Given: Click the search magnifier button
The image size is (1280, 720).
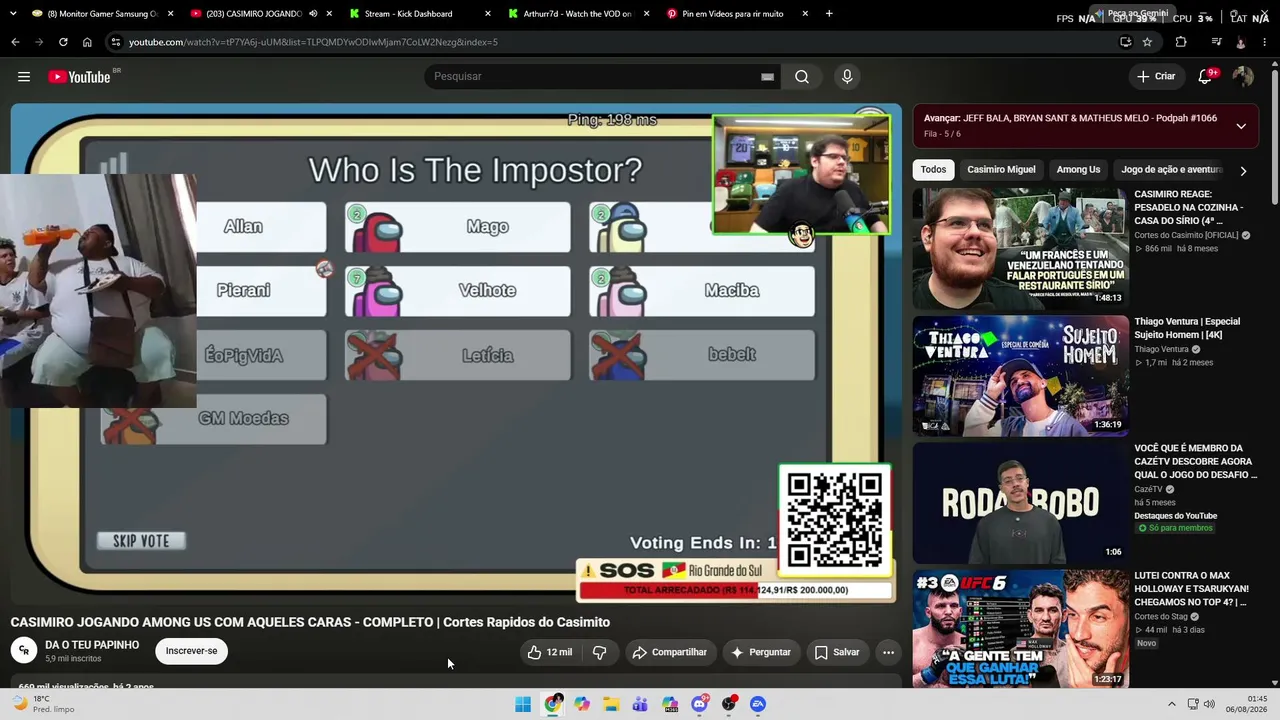Looking at the screenshot, I should [x=802, y=77].
